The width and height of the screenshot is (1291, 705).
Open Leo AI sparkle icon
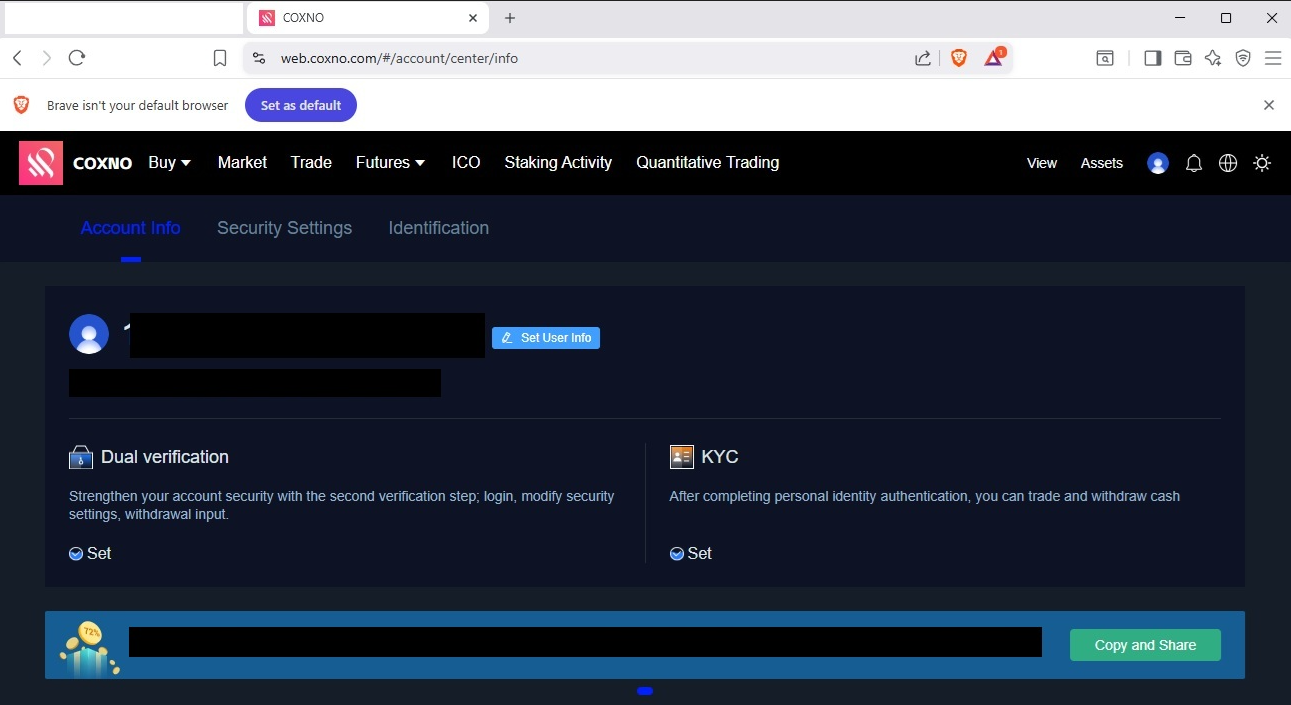[1213, 58]
